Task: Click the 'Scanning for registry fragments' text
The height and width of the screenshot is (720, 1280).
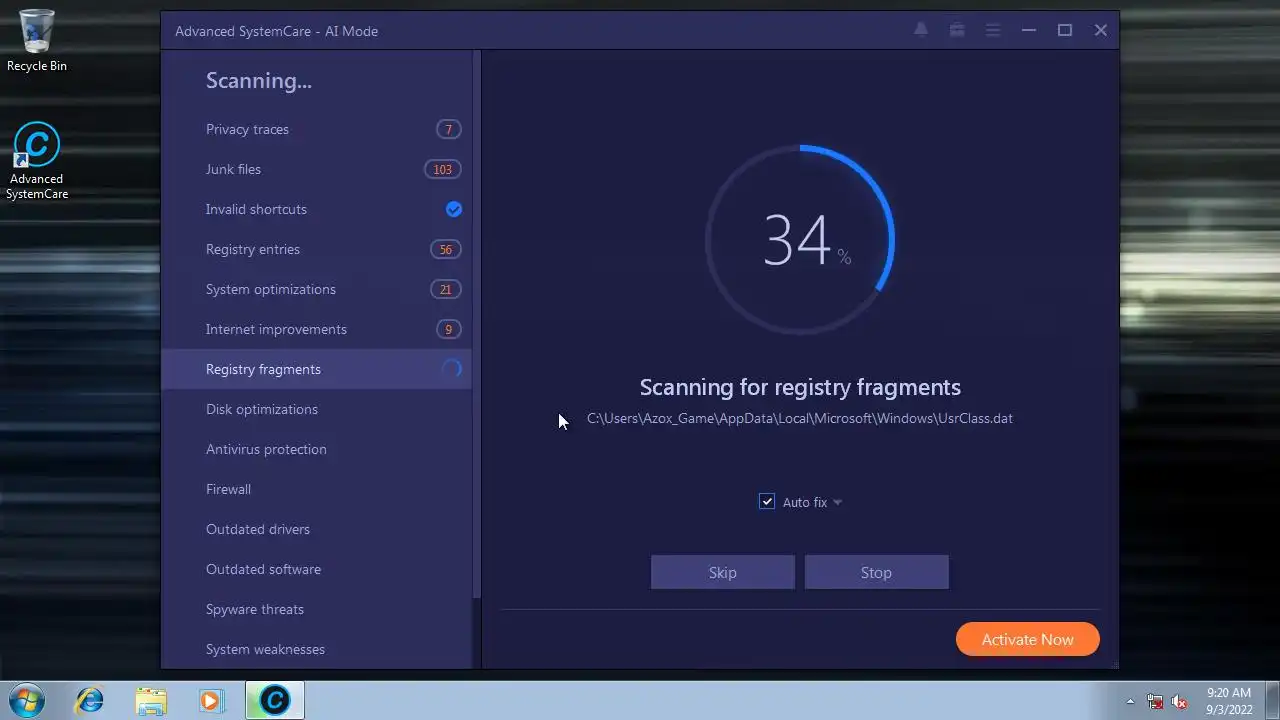Action: tap(800, 387)
